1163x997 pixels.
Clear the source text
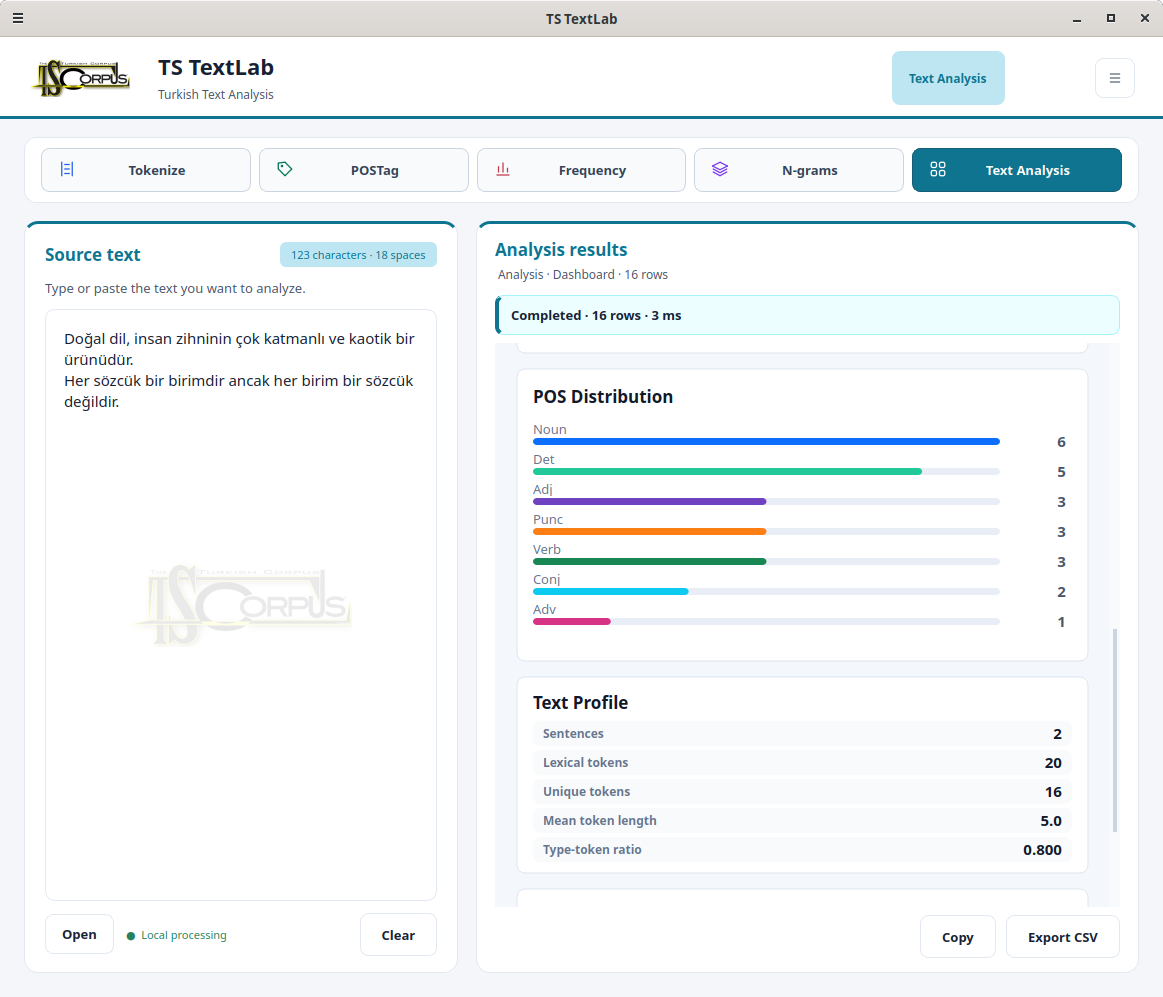[398, 935]
